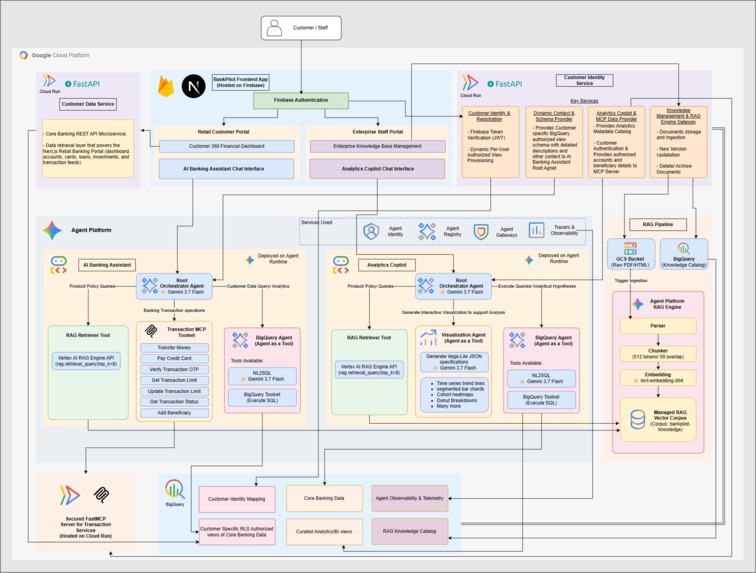Image resolution: width=756 pixels, height=573 pixels.
Task: Click the Transfer Money tool
Action: (174, 347)
